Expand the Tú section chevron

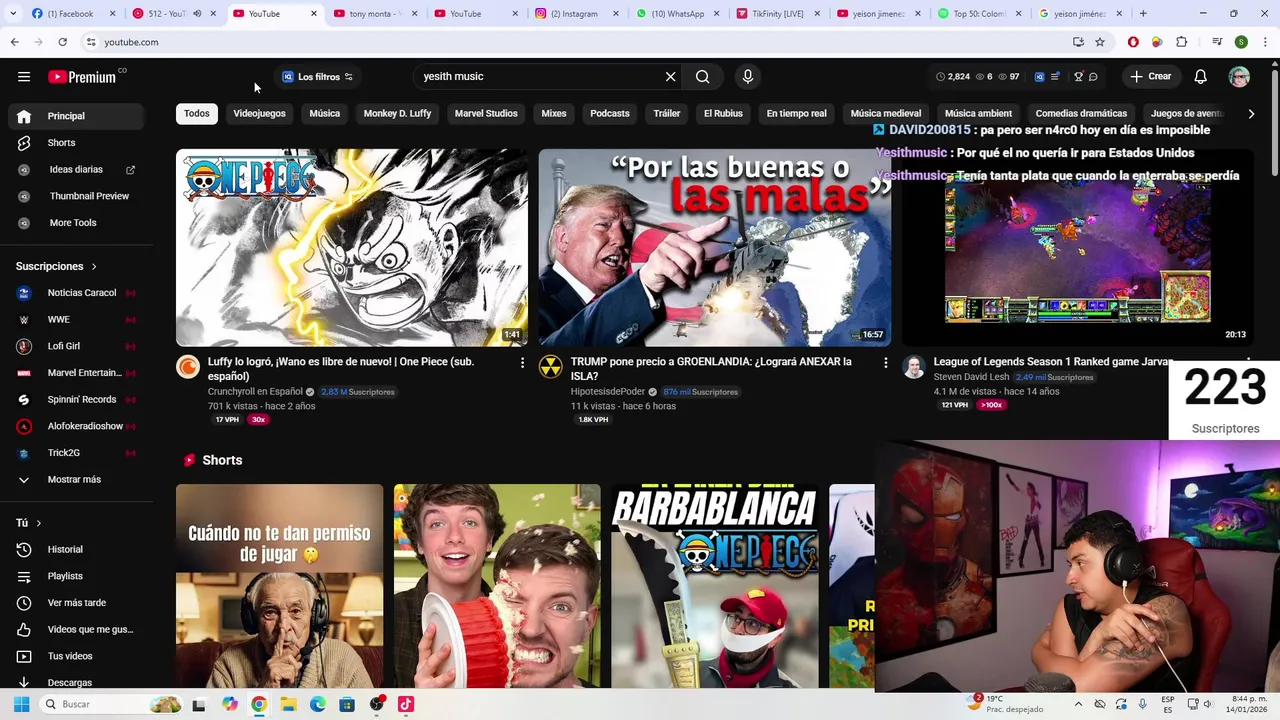39,523
